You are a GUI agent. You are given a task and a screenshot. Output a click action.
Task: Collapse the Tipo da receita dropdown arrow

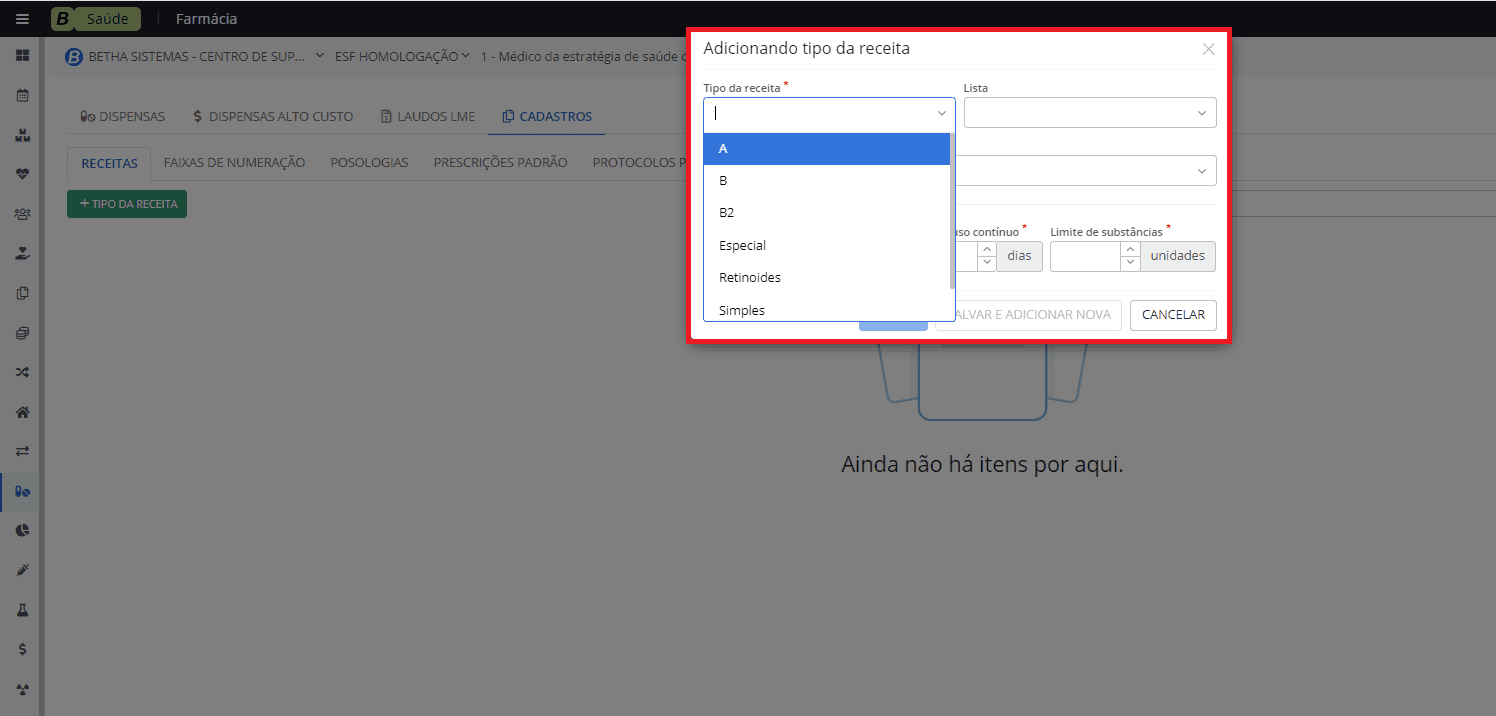click(x=941, y=114)
